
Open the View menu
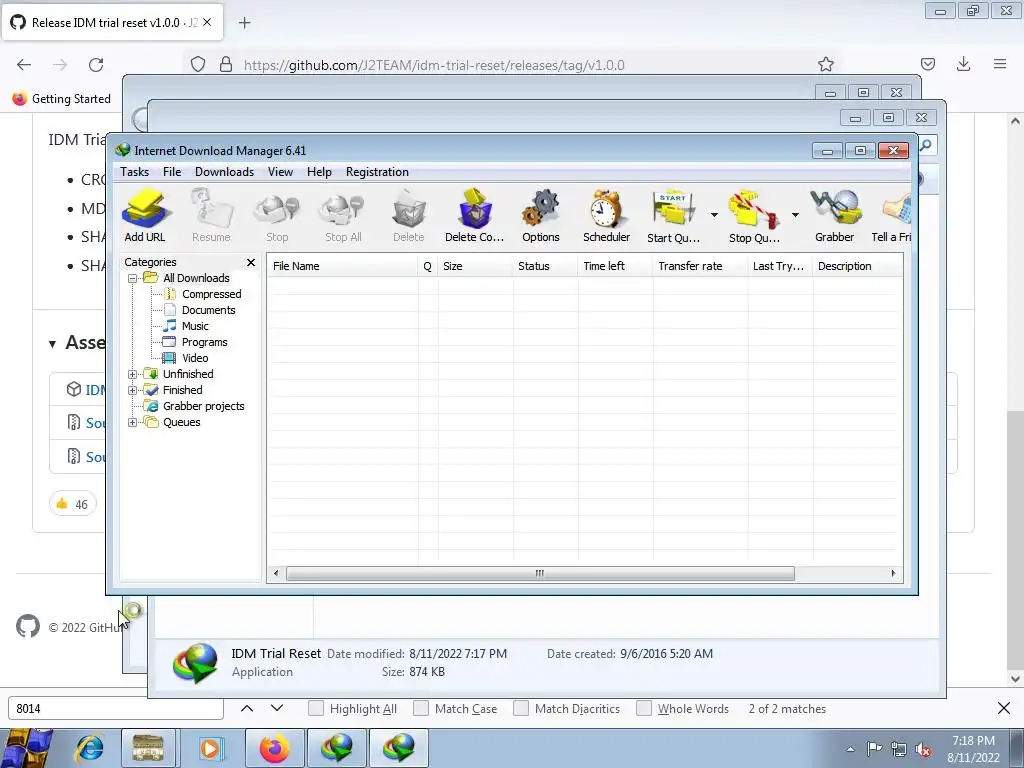coord(280,172)
